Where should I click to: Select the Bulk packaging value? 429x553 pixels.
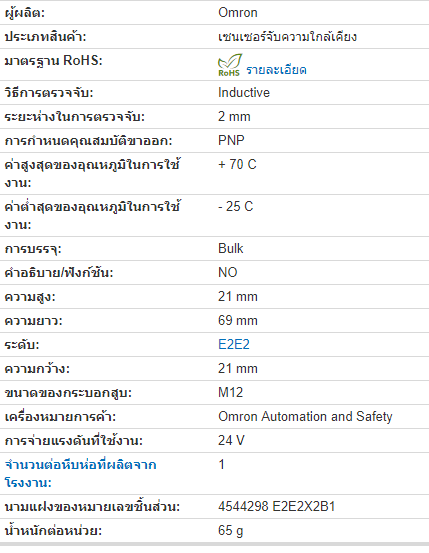point(231,248)
